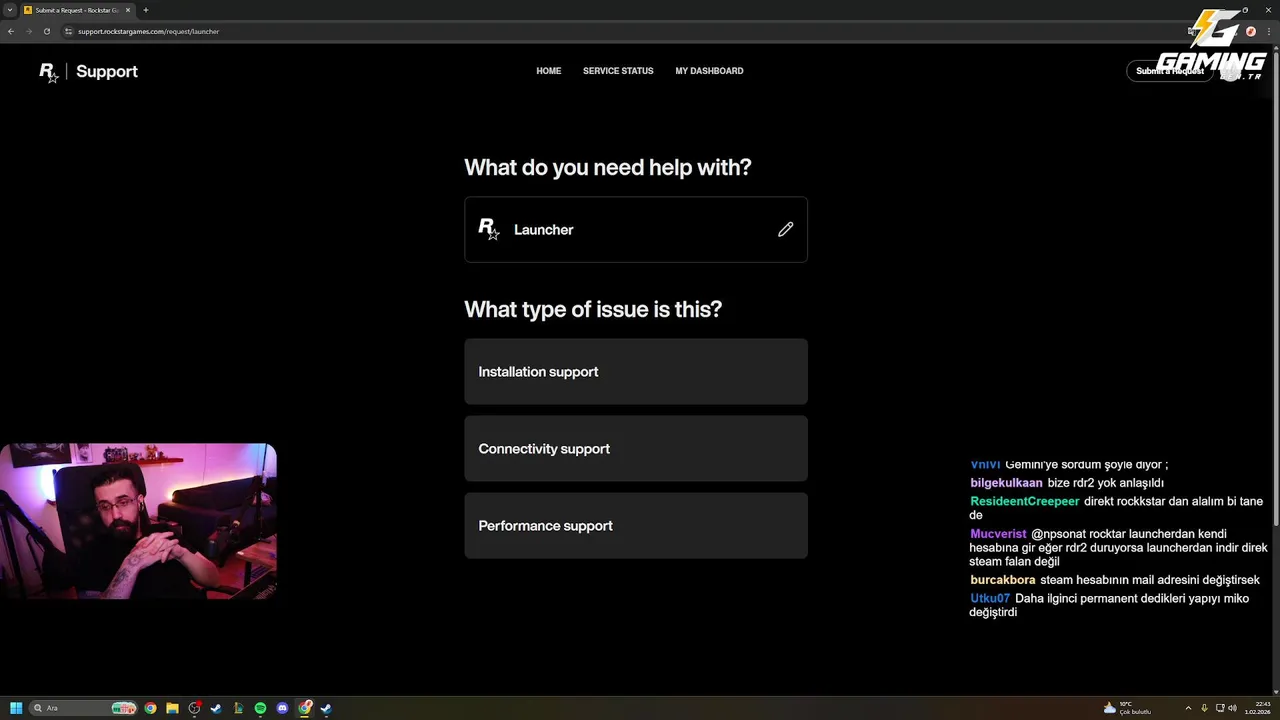The height and width of the screenshot is (720, 1280).
Task: Click chat username bilgekulkaan
Action: [1006, 483]
